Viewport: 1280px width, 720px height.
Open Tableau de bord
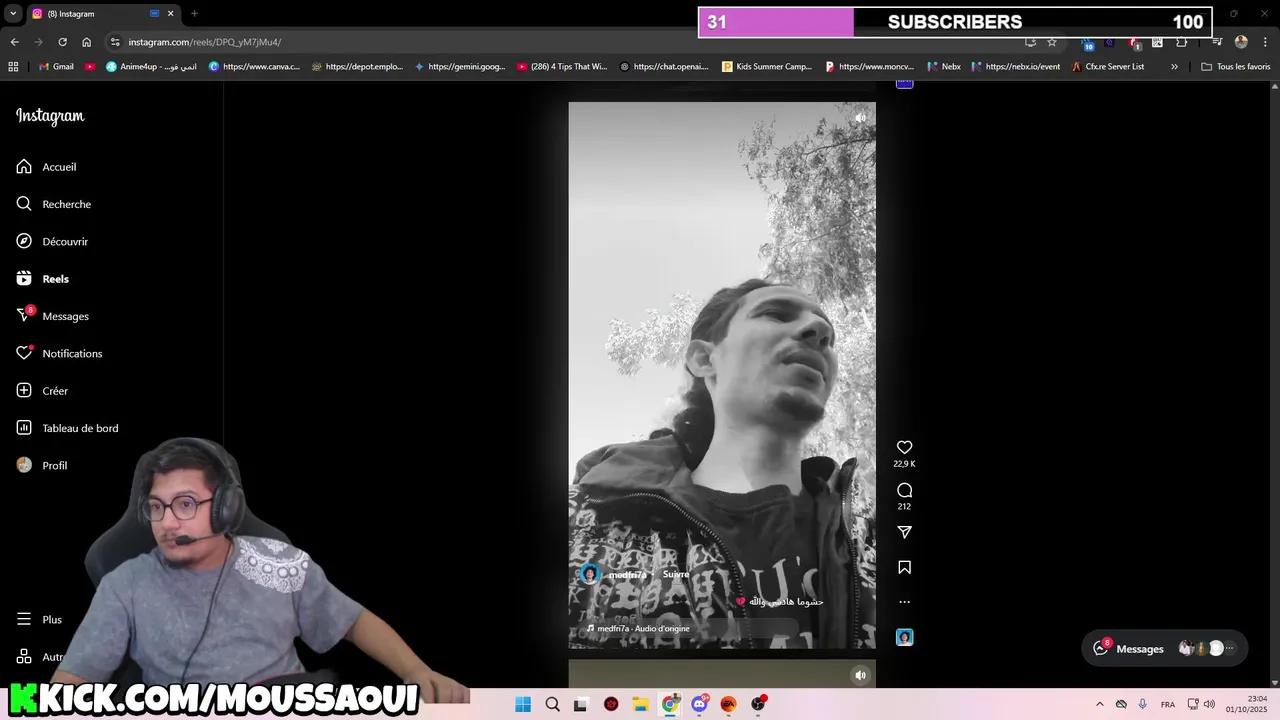point(80,428)
